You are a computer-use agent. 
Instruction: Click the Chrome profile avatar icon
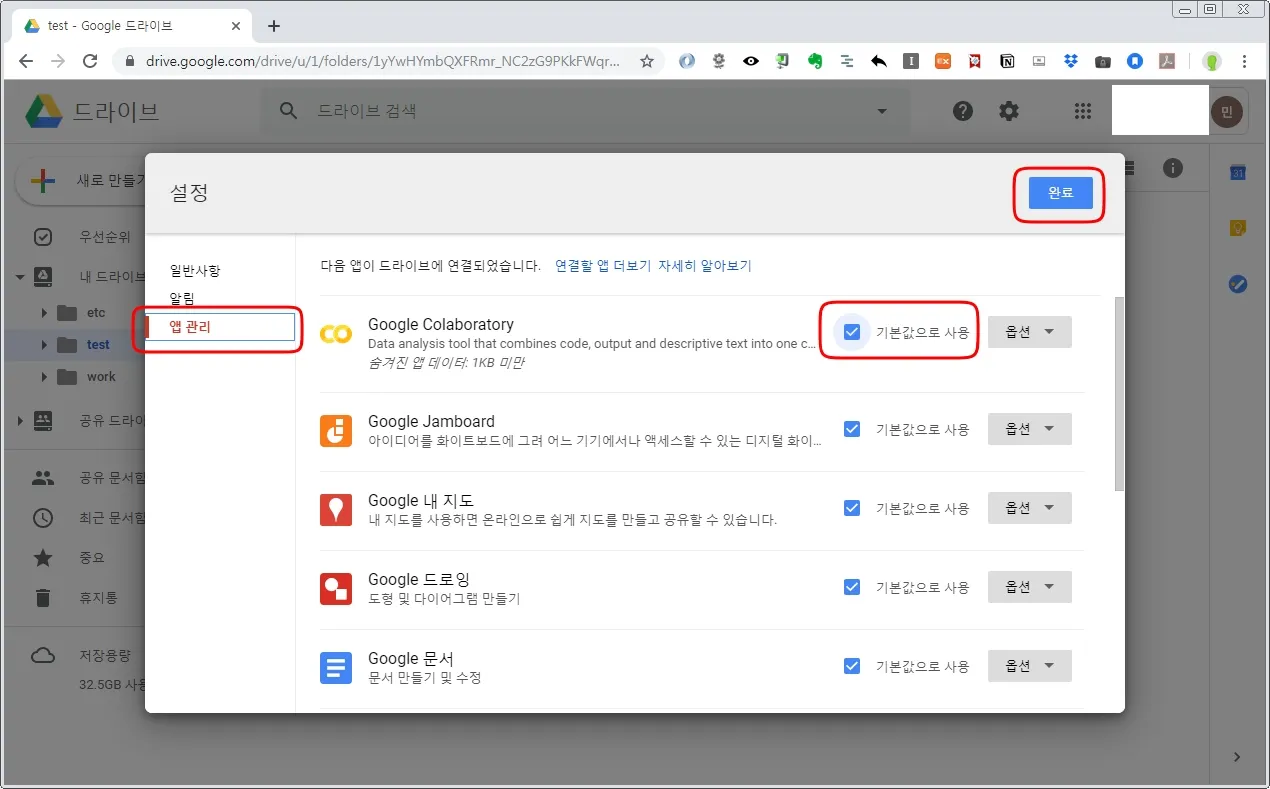point(1212,61)
